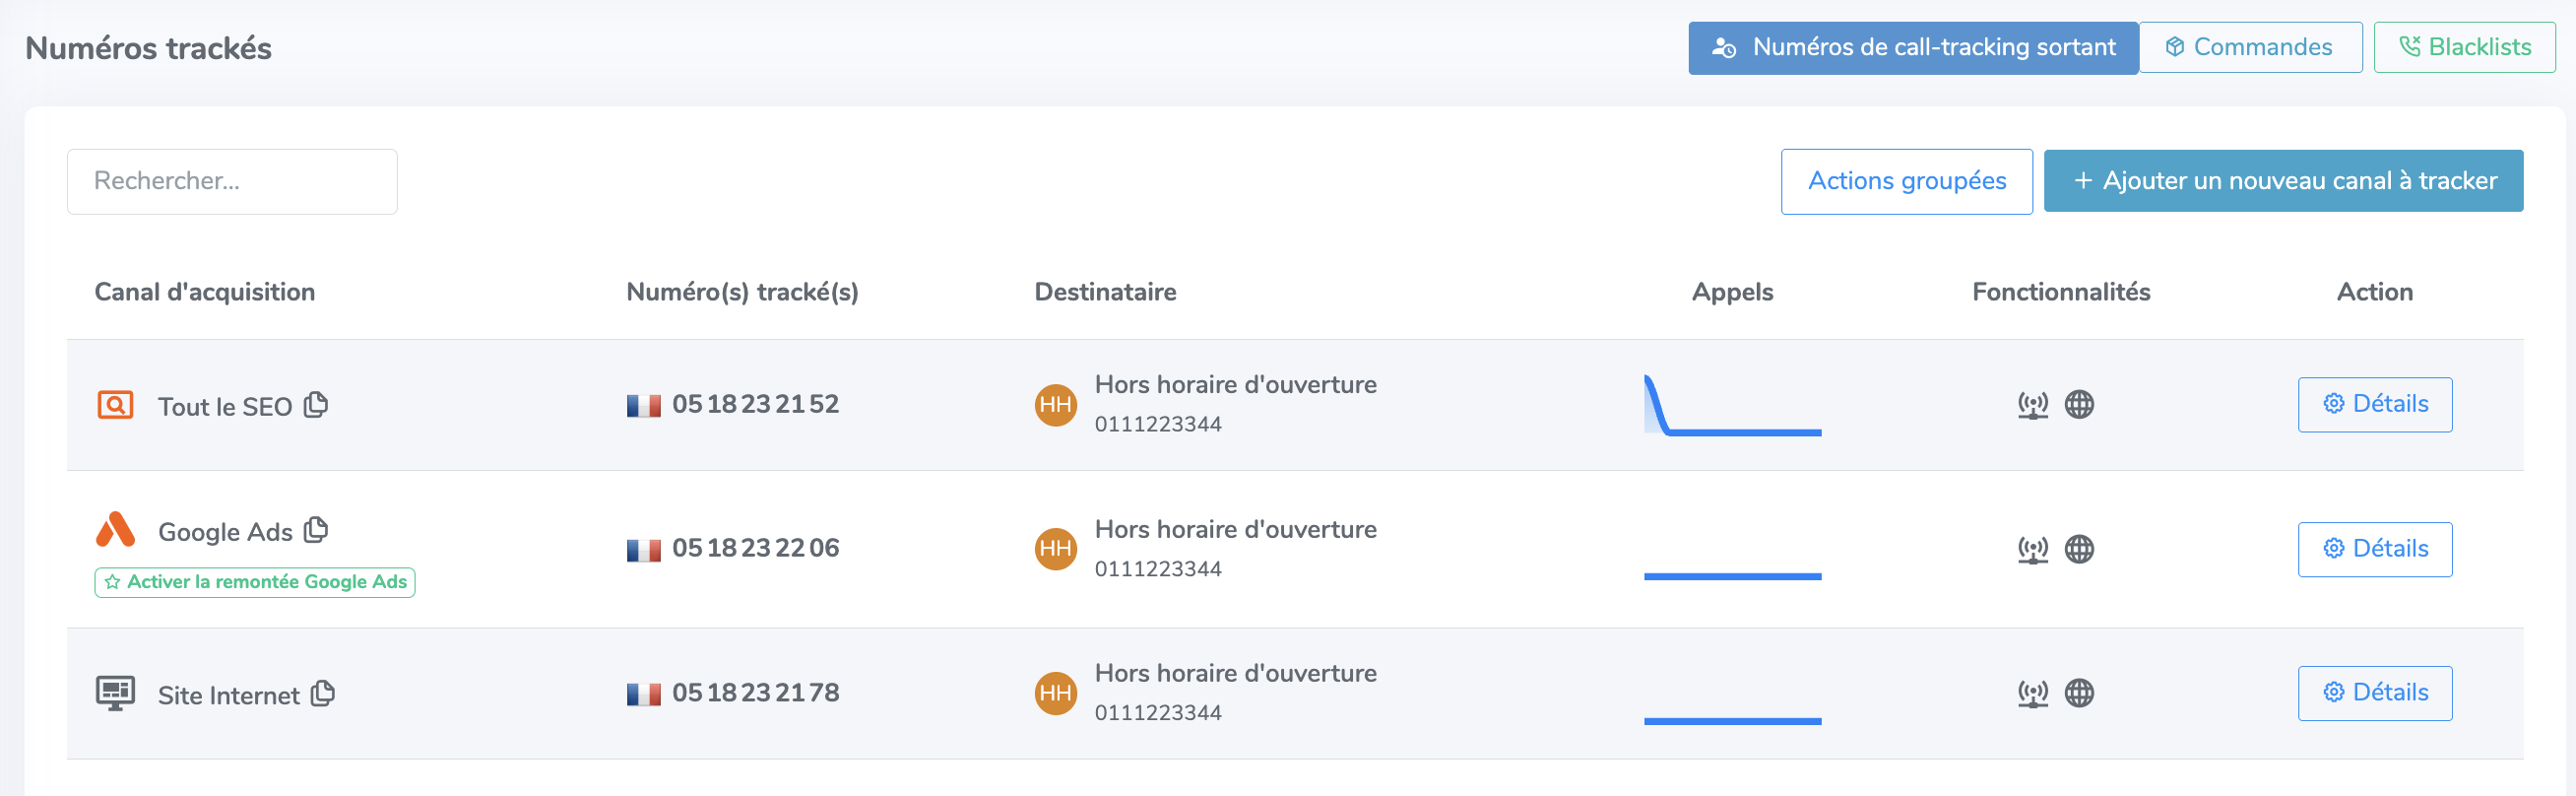Screen dimensions: 2576x796
Task: Open Numéros de call-tracking sortant
Action: coord(1912,48)
